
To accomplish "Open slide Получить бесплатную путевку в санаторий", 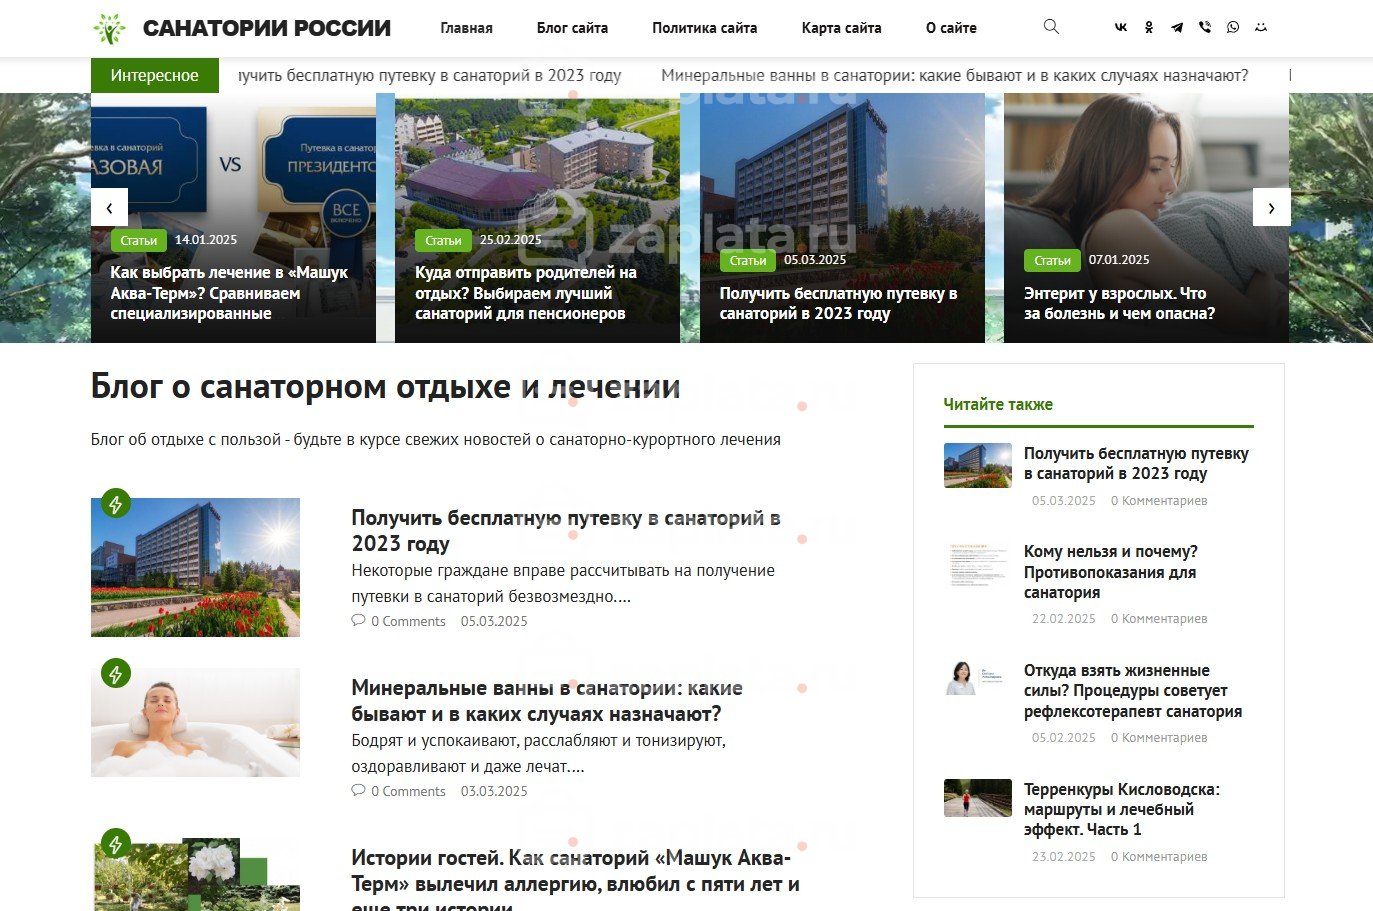I will (x=839, y=303).
